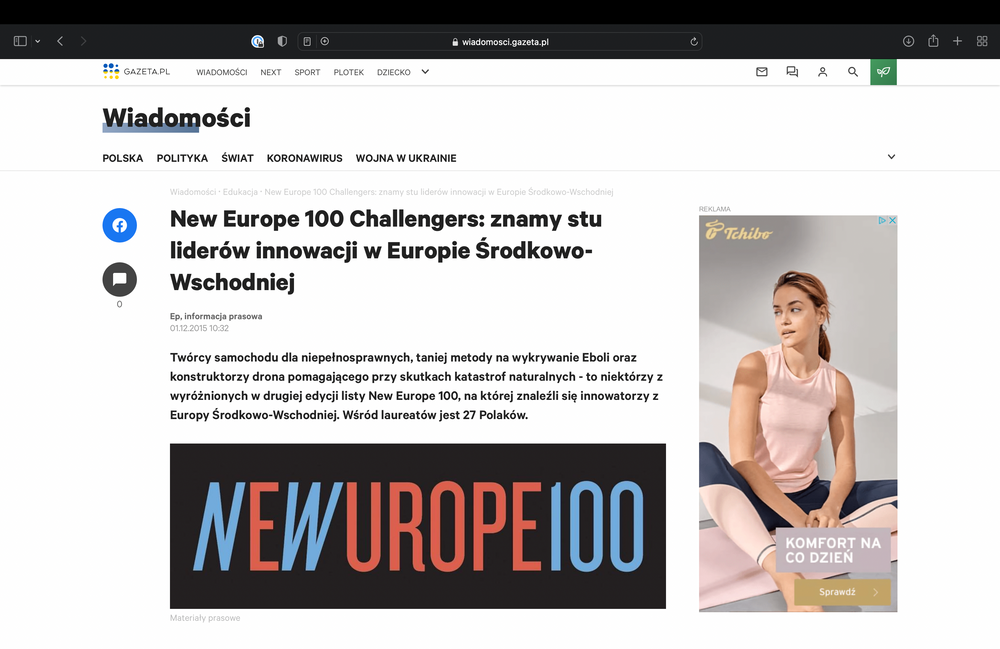1000x649 pixels.
Task: Open a new tab
Action: 957,41
